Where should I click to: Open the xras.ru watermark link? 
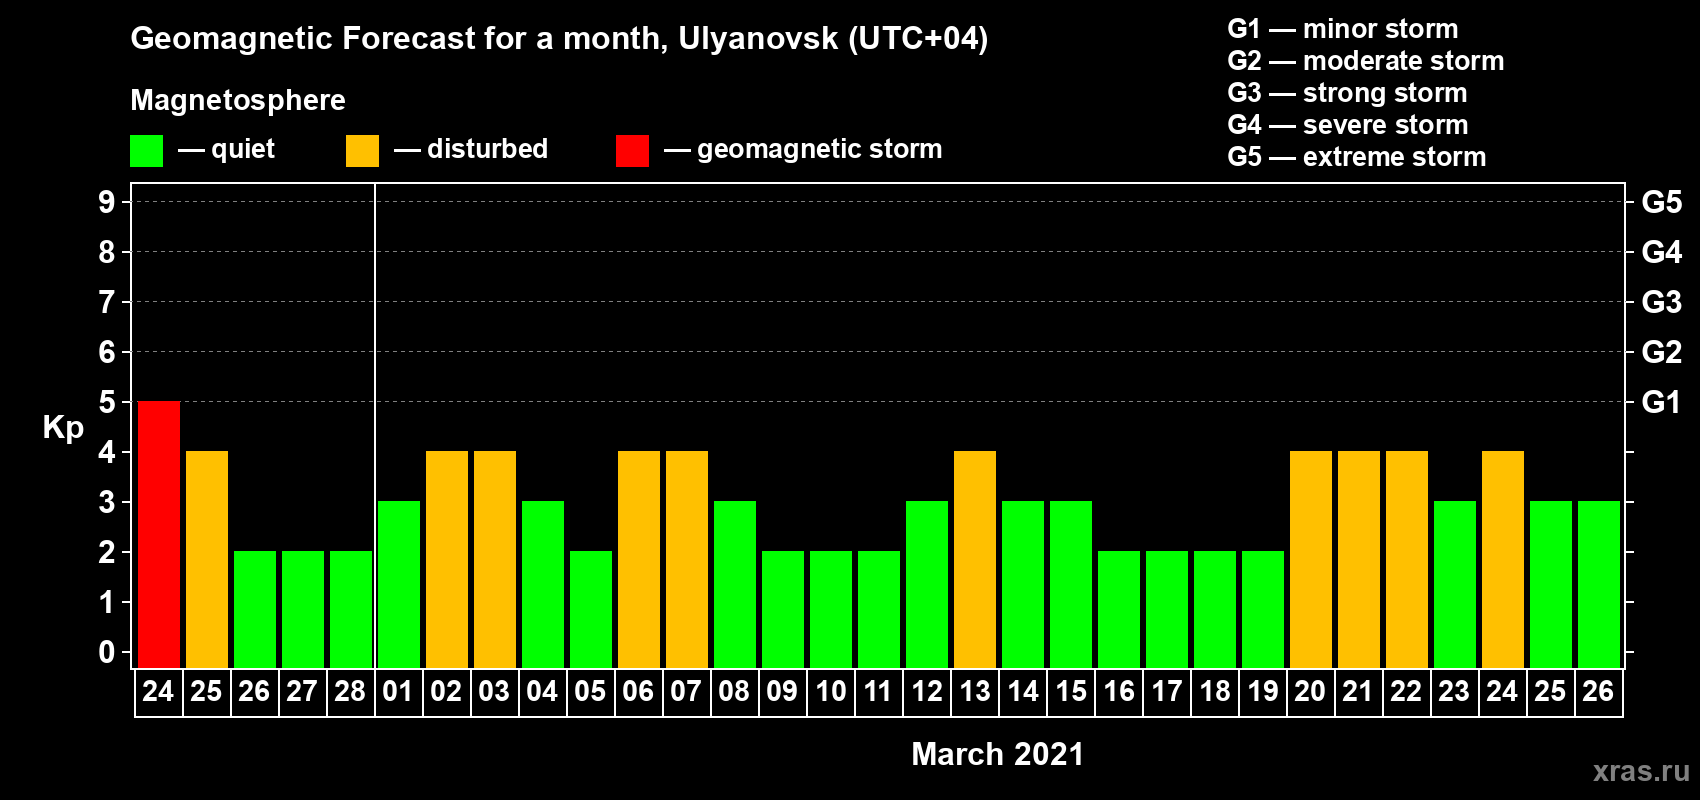[1640, 771]
